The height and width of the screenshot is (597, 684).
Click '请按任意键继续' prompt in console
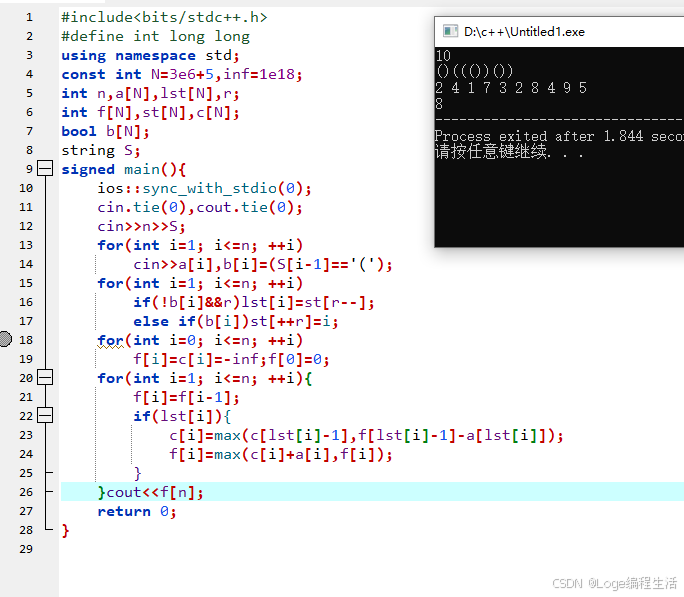(x=491, y=152)
